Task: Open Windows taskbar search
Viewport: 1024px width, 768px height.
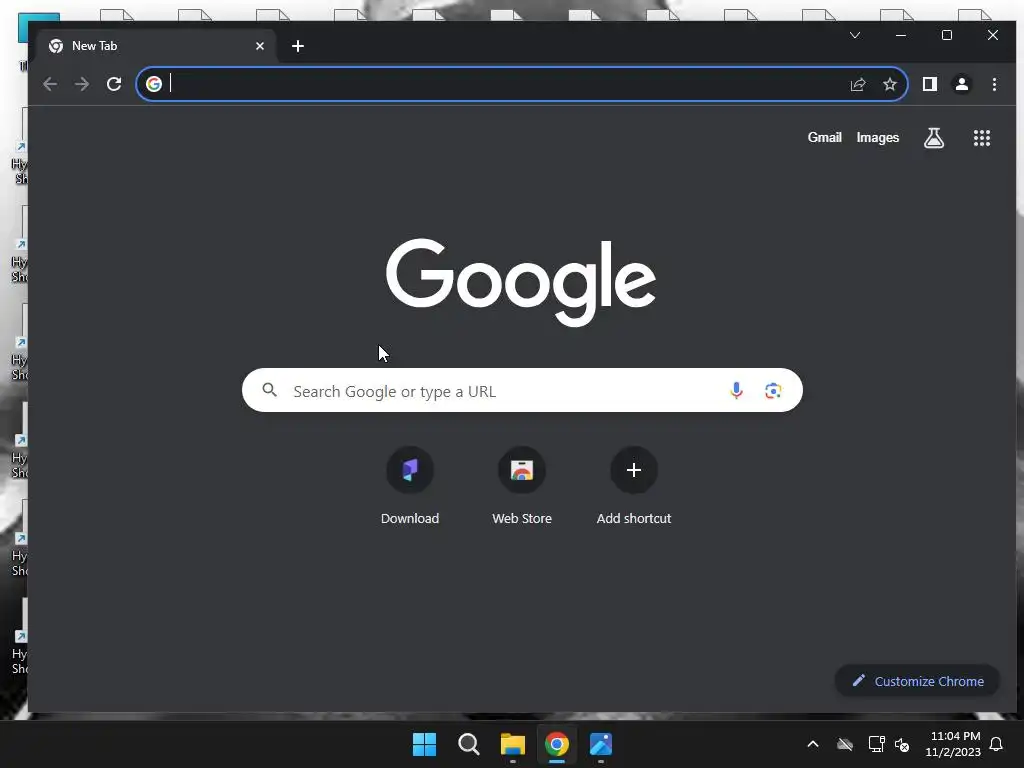Action: (x=468, y=744)
